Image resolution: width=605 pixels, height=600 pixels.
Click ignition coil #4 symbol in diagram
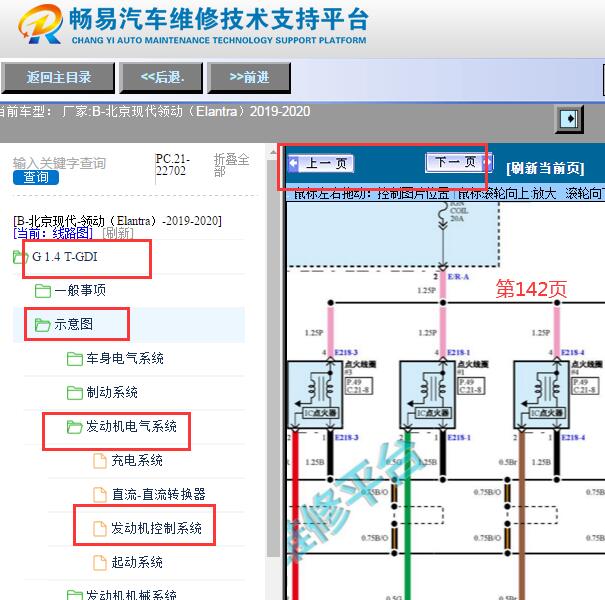tap(541, 394)
